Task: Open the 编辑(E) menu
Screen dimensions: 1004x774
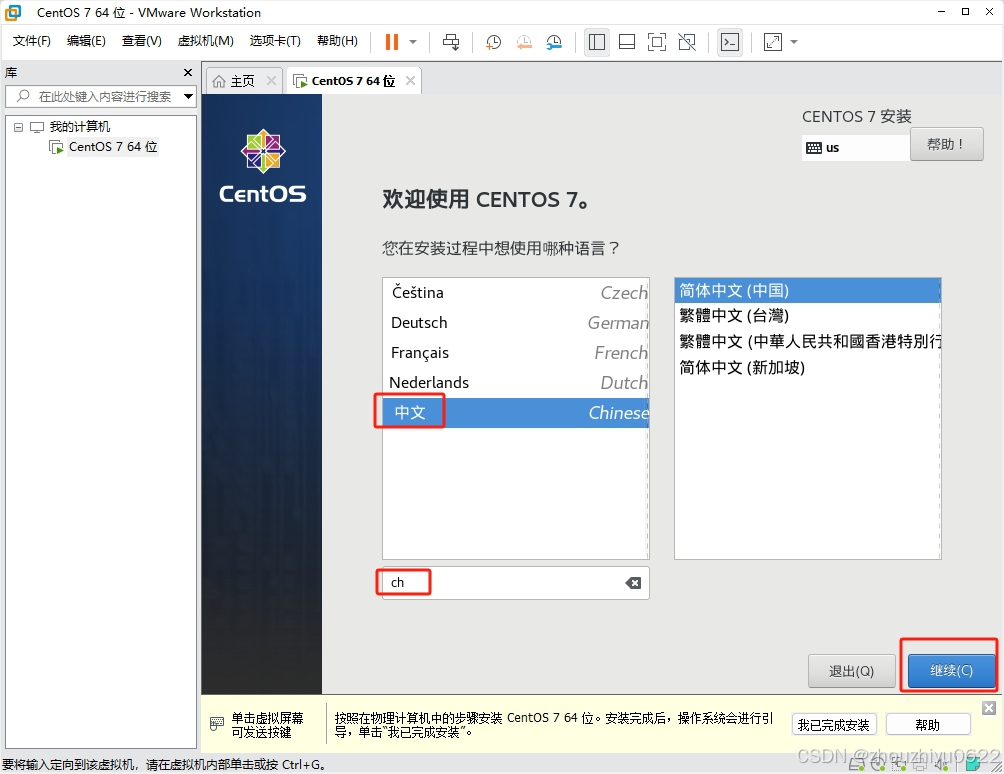Action: click(86, 41)
